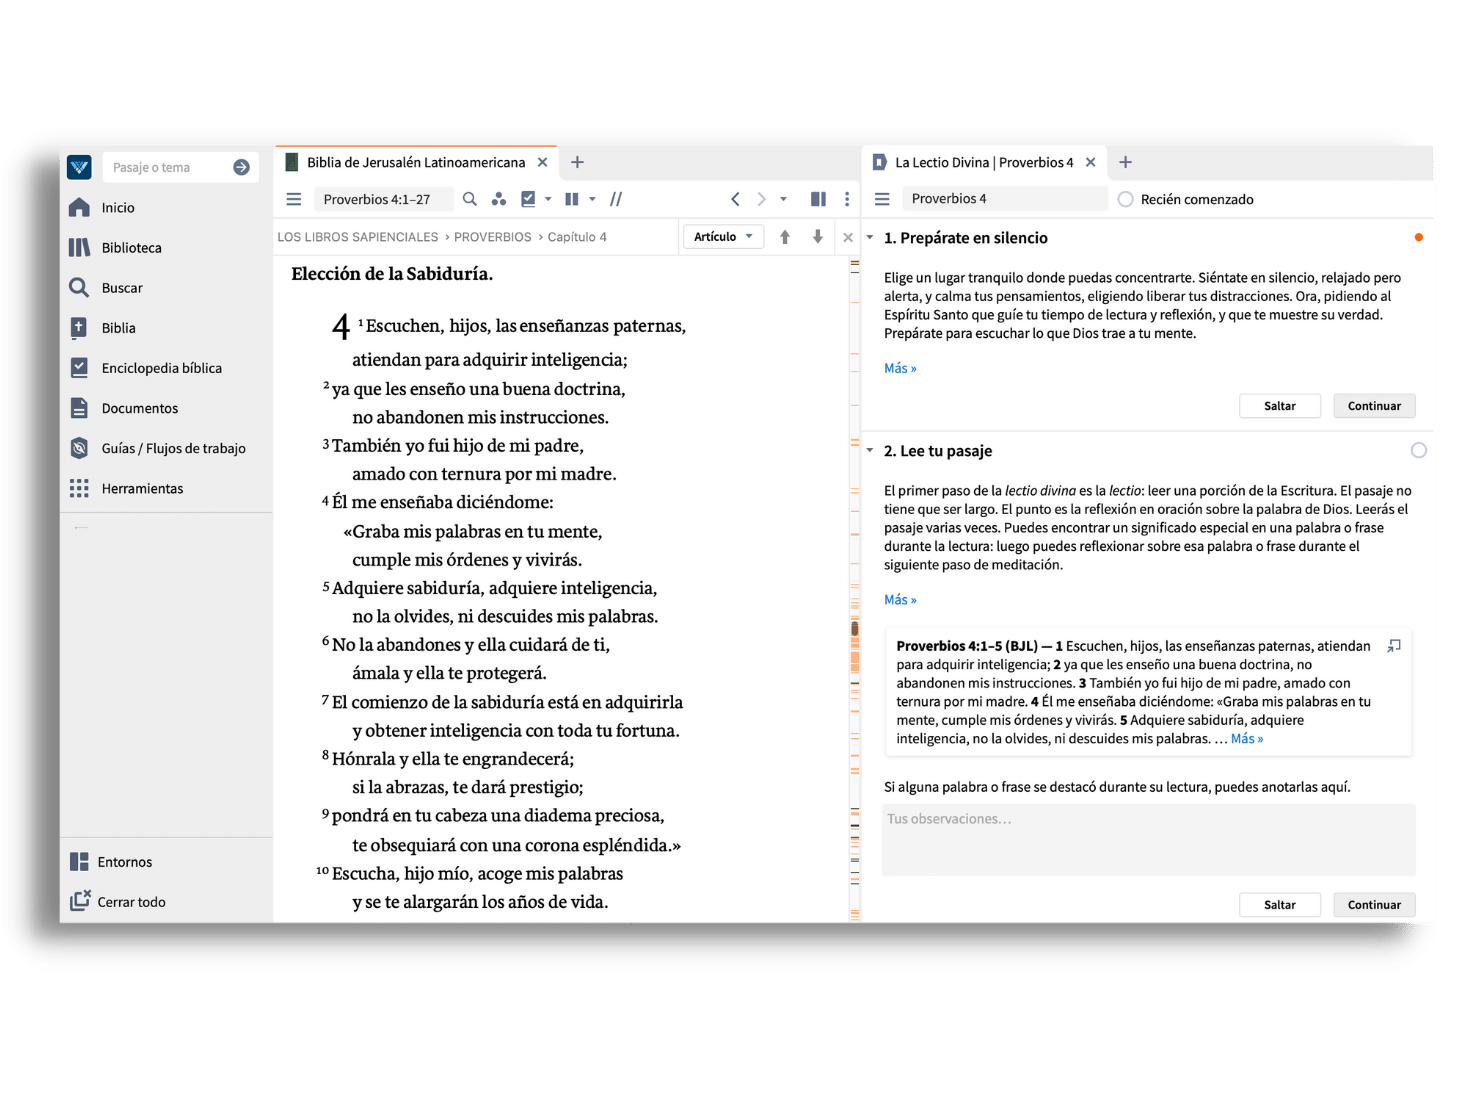Toggle the split panel view icon

point(818,199)
